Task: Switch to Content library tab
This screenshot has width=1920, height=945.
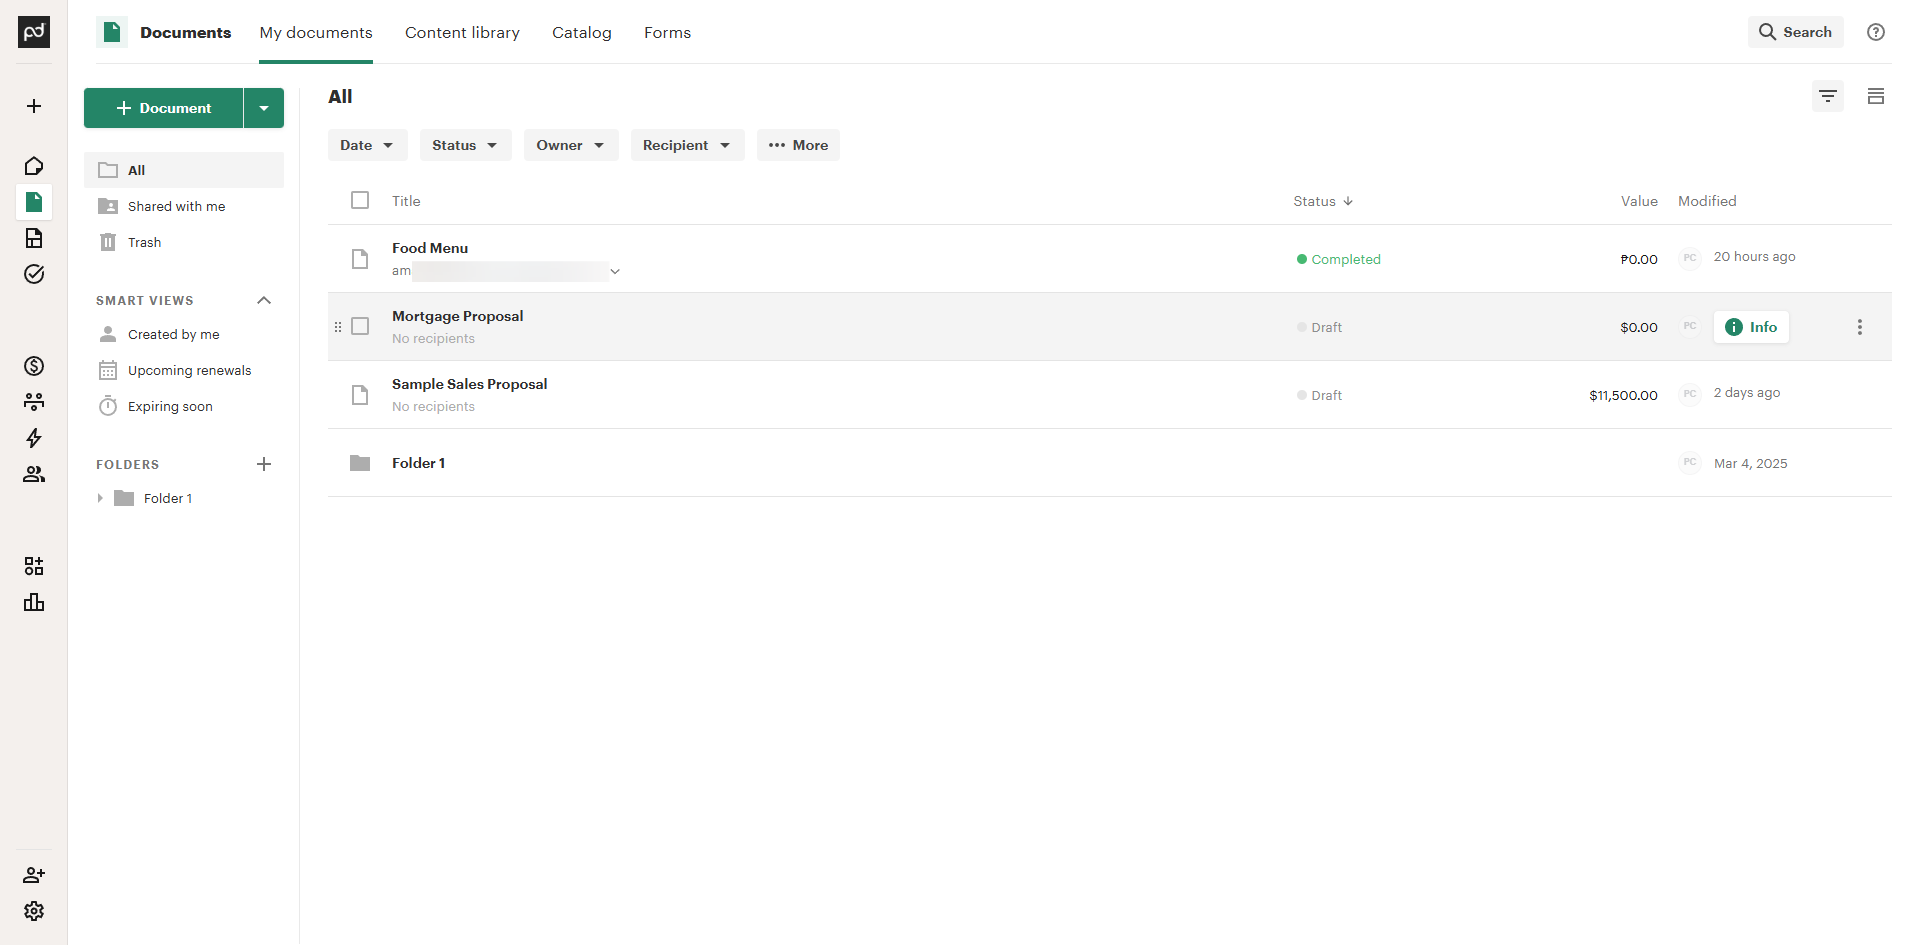Action: 462,33
